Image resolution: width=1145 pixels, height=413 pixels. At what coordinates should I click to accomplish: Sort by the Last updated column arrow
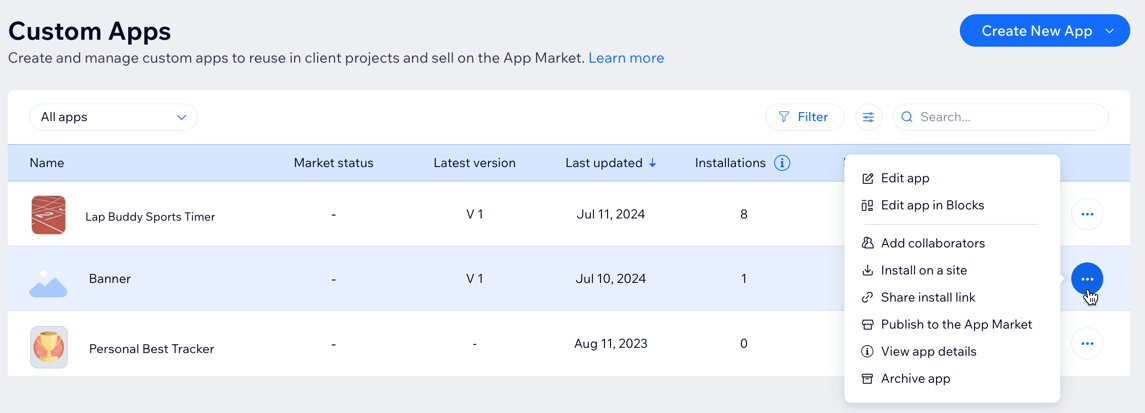[653, 163]
